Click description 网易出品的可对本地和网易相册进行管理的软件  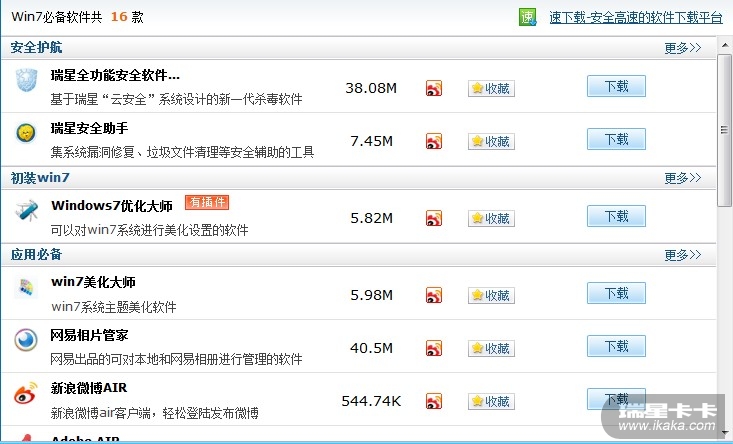176,359
